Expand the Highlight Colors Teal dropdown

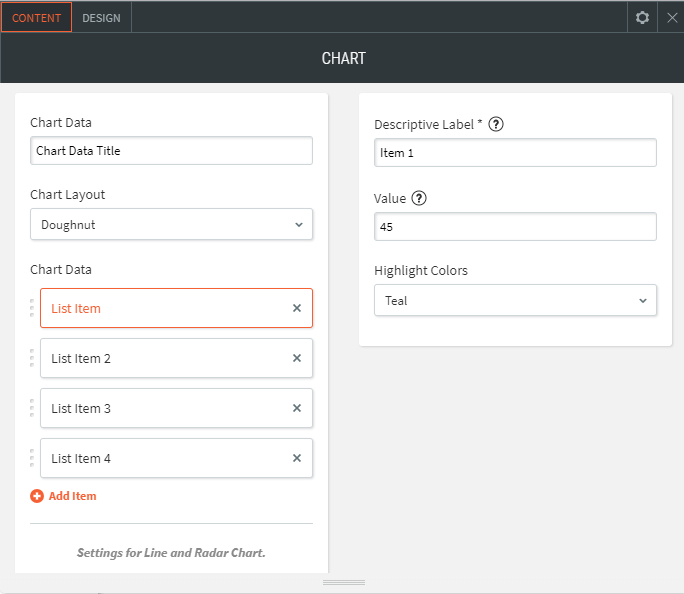[515, 300]
